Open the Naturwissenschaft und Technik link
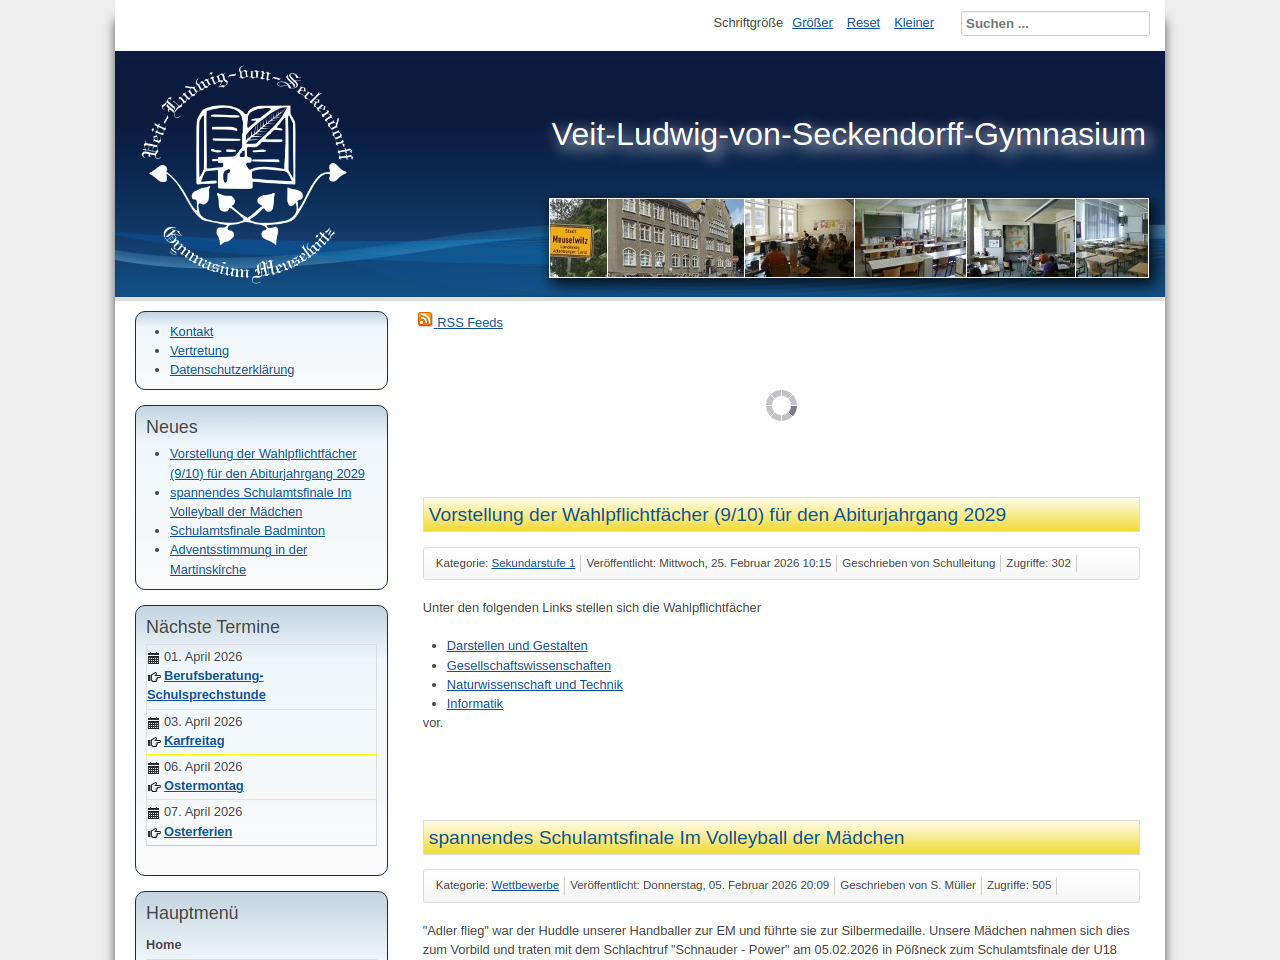The height and width of the screenshot is (960, 1280). (x=534, y=685)
